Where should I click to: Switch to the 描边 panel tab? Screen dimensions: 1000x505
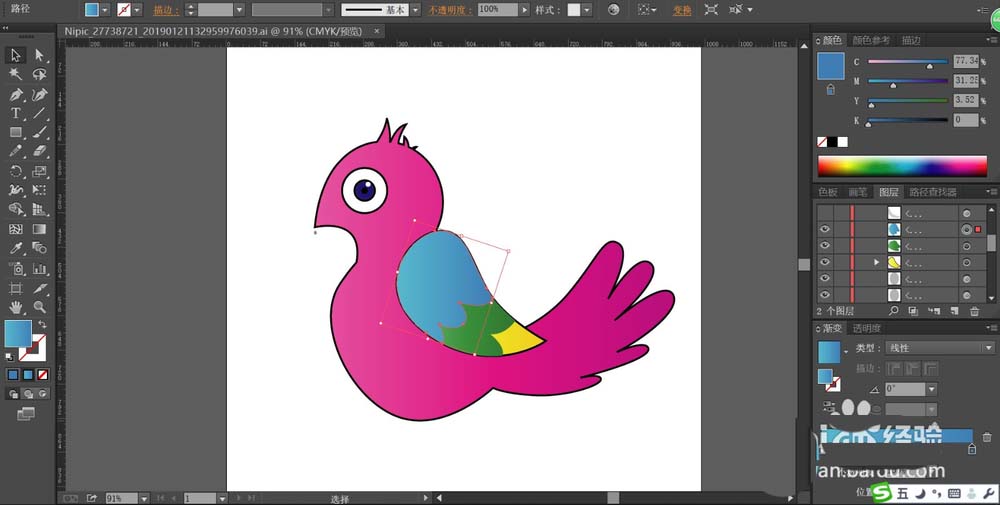911,40
